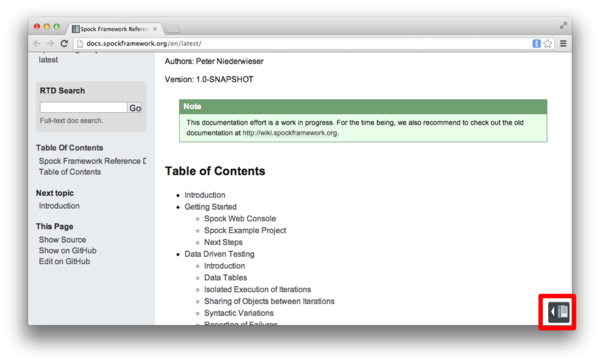Screen dimensions: 600x364
Task: Click the Go search button
Action: coord(135,108)
